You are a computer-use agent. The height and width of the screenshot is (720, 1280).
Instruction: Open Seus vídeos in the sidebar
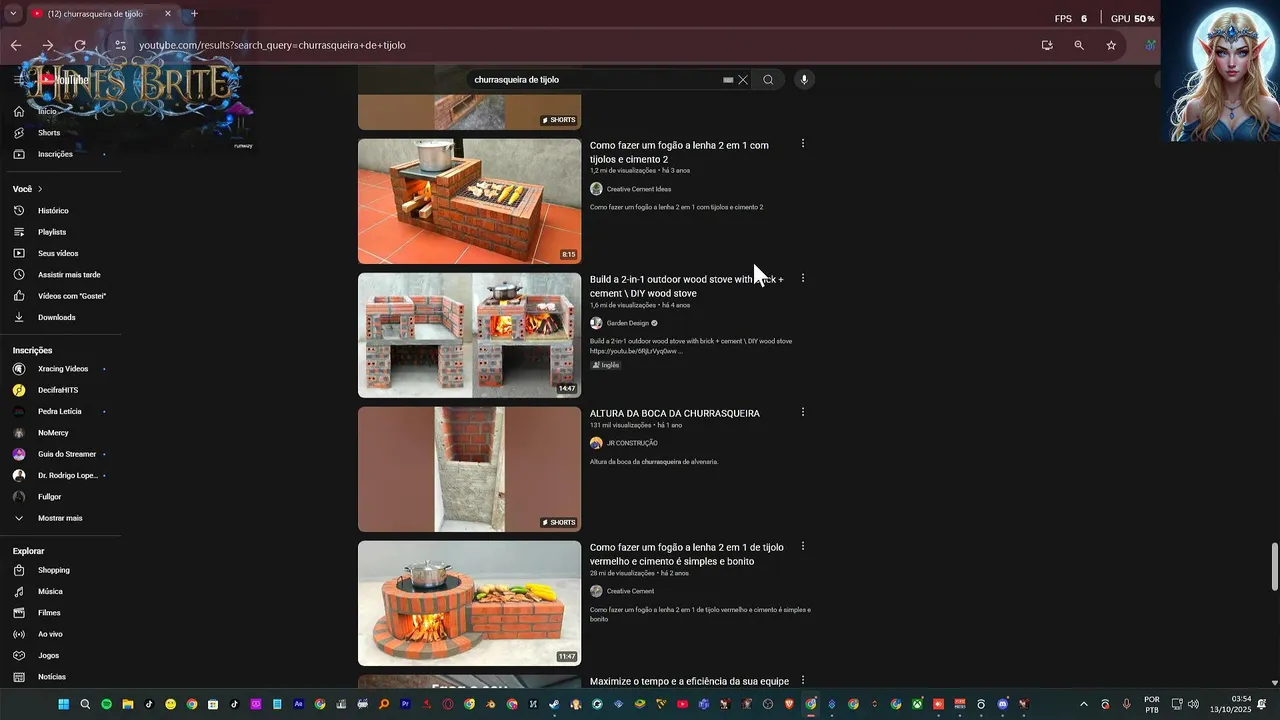[58, 253]
